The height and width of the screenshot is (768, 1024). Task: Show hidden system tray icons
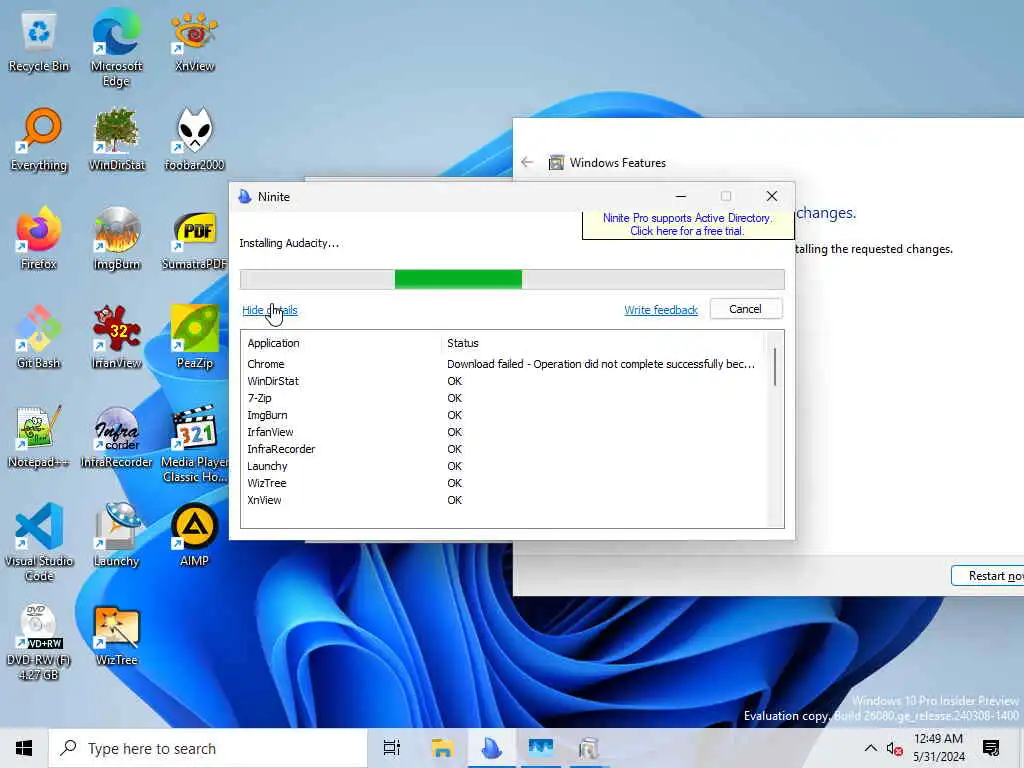(x=871, y=748)
